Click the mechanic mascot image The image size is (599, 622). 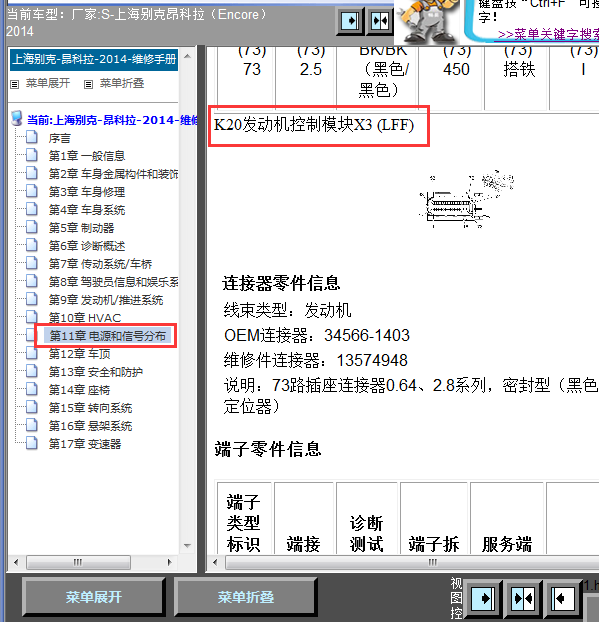click(x=428, y=22)
